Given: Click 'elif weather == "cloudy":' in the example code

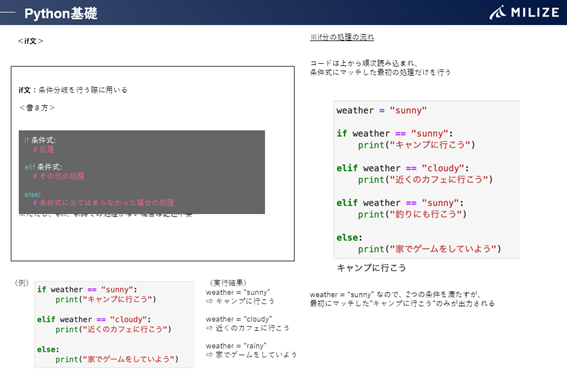Looking at the screenshot, I should (94, 319).
